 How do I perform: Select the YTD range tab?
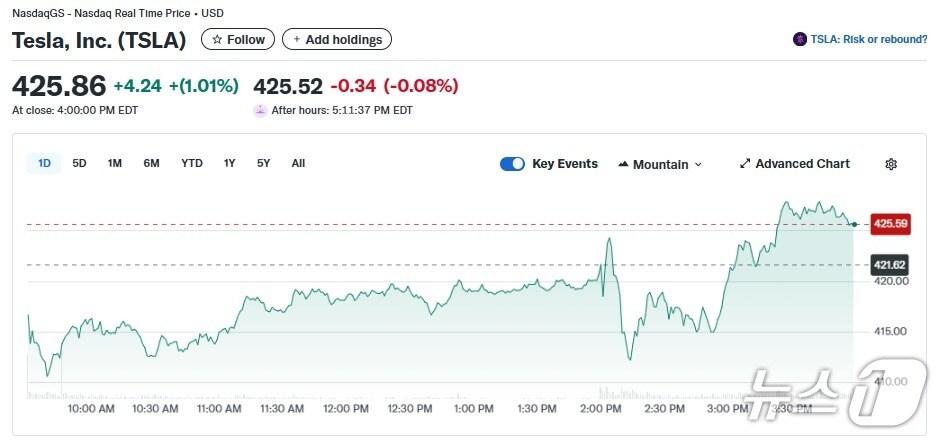192,163
